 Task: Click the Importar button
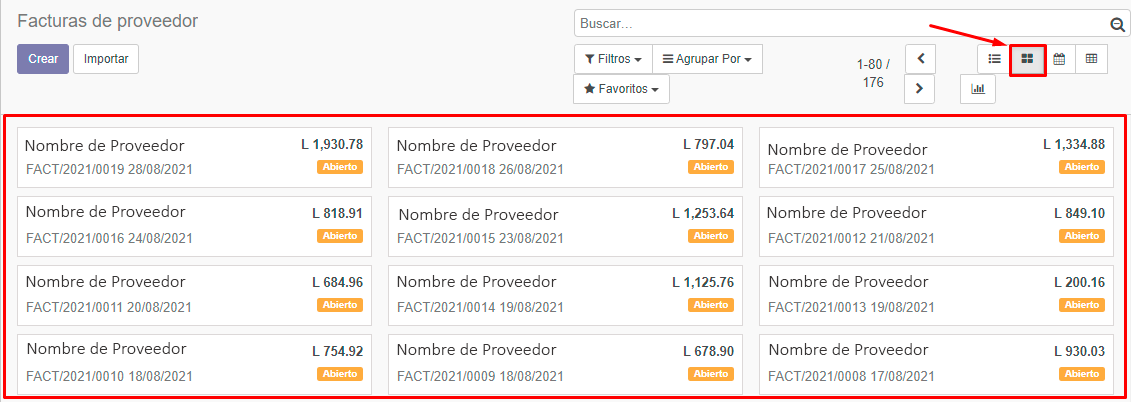106,59
